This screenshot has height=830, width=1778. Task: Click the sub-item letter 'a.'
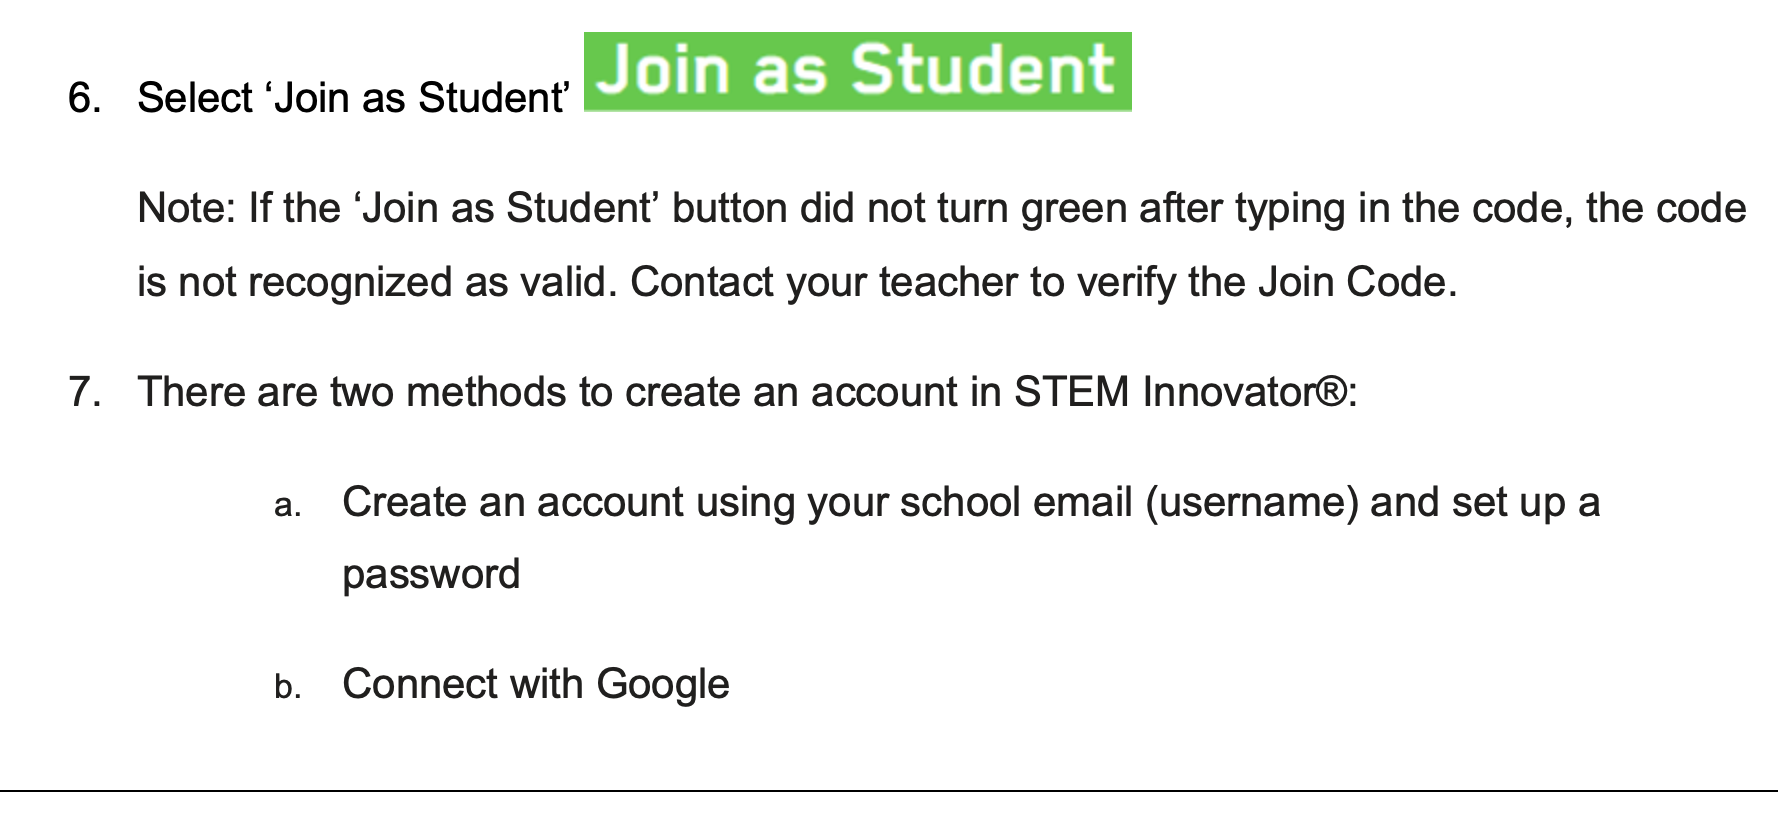click(287, 505)
